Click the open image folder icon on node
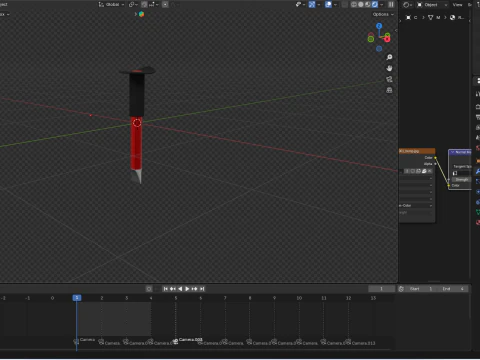Screen dimensions: 480x360 [424, 171]
